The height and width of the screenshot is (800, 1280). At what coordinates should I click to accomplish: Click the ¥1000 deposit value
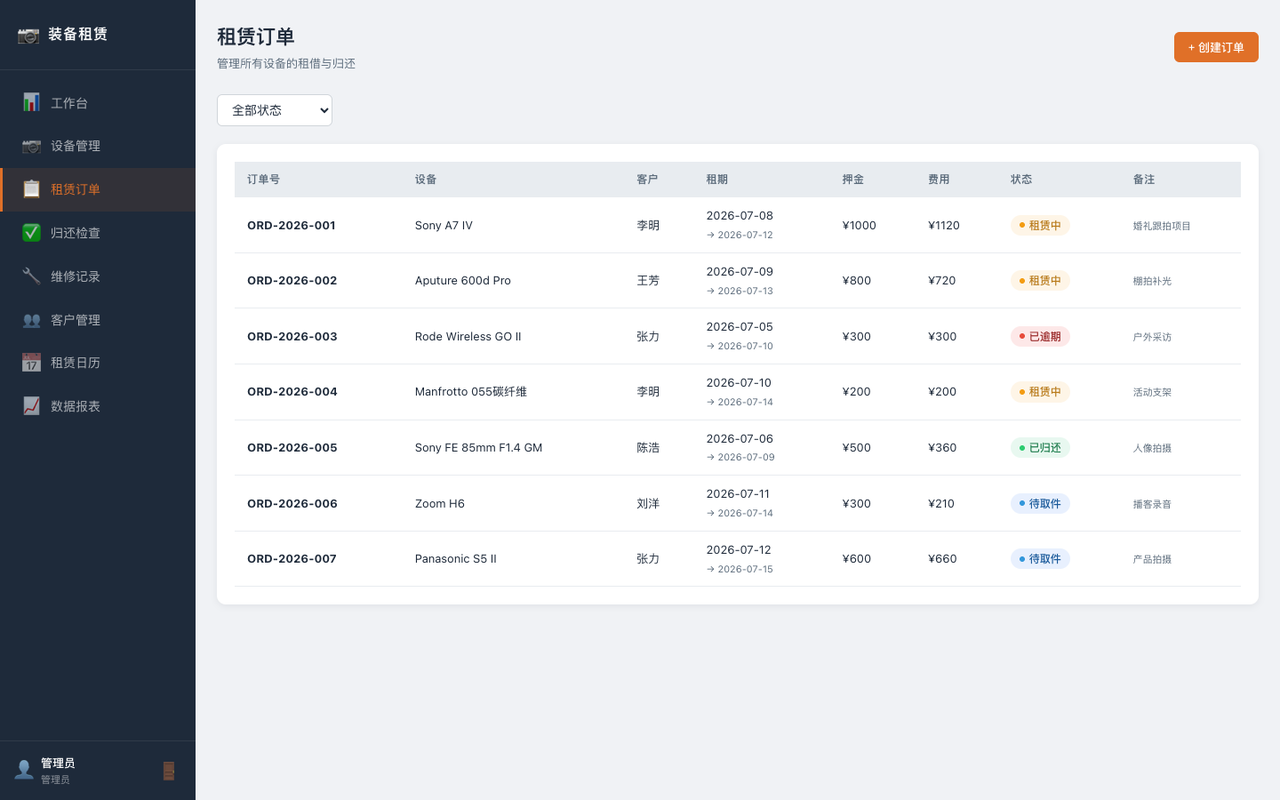click(x=859, y=225)
